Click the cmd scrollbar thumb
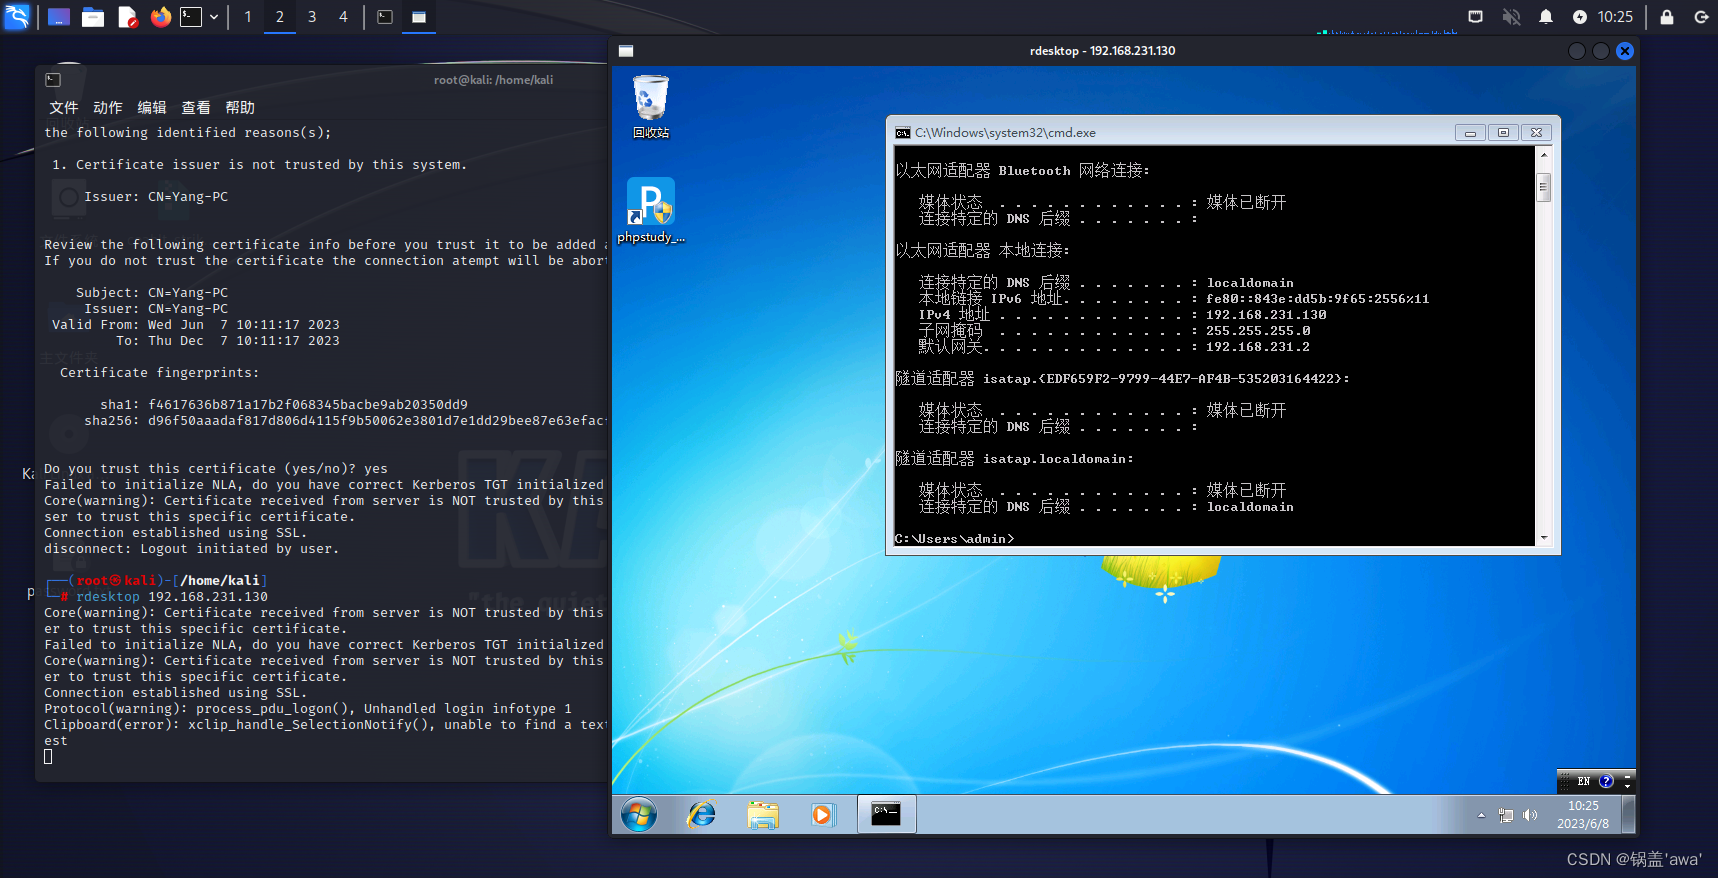The height and width of the screenshot is (878, 1718). [1544, 187]
